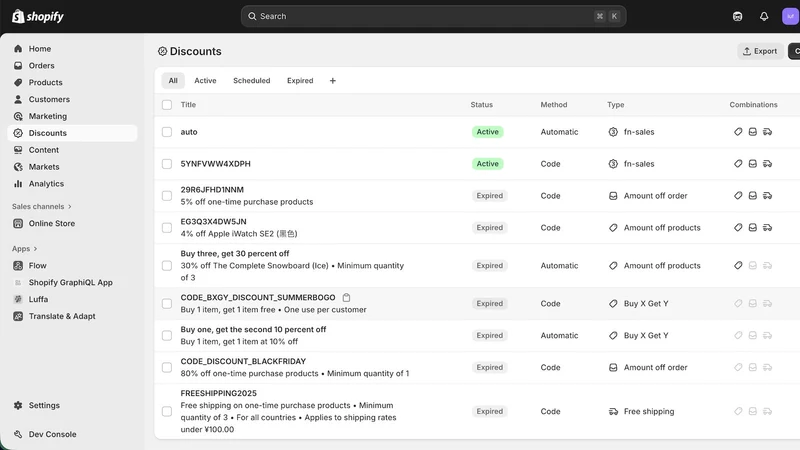Click the Expired badge in EG3Q3X4DW5JN row

point(489,228)
